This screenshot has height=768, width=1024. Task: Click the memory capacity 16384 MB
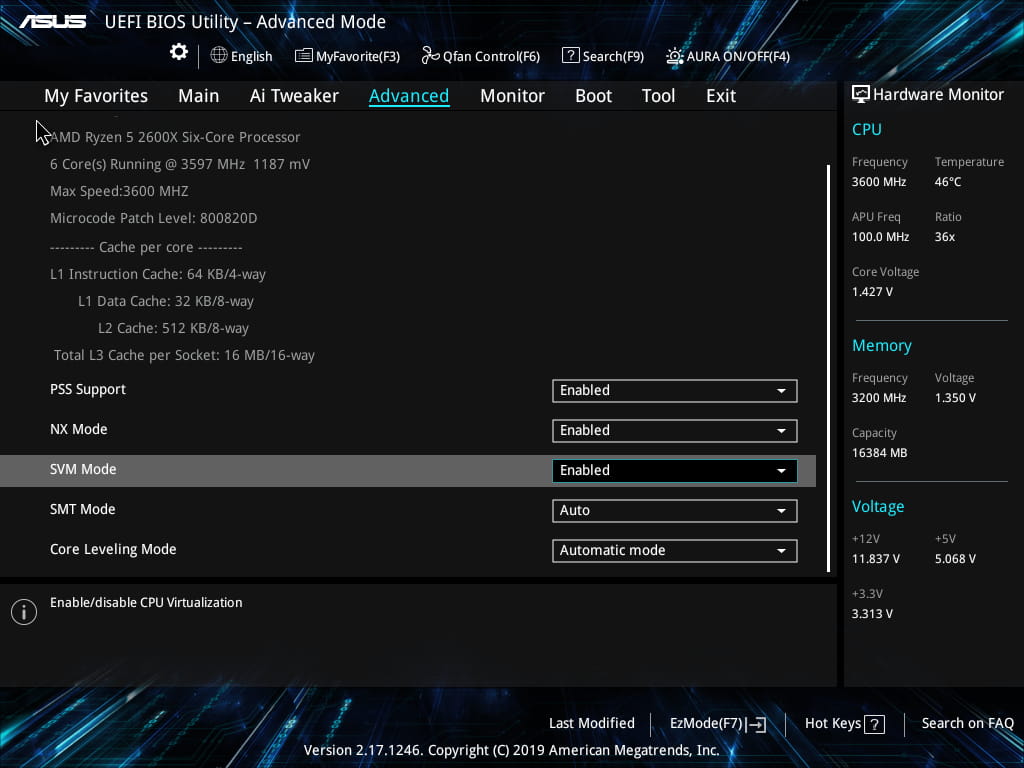pyautogui.click(x=879, y=453)
